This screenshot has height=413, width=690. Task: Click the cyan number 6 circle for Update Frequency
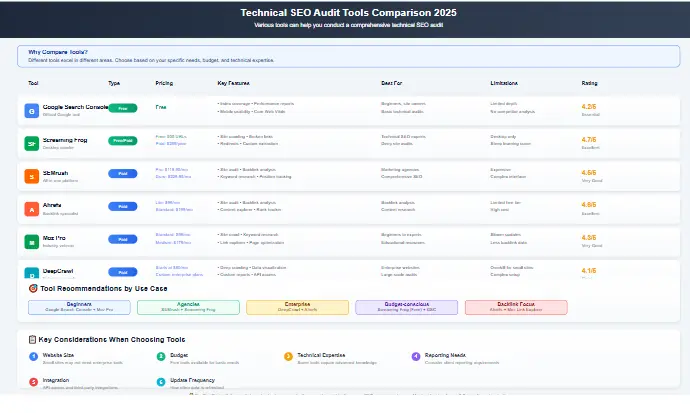click(161, 382)
